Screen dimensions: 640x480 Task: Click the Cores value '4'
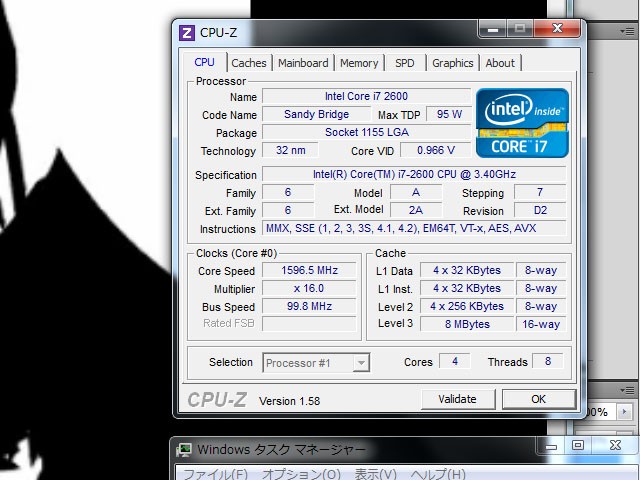click(x=455, y=361)
